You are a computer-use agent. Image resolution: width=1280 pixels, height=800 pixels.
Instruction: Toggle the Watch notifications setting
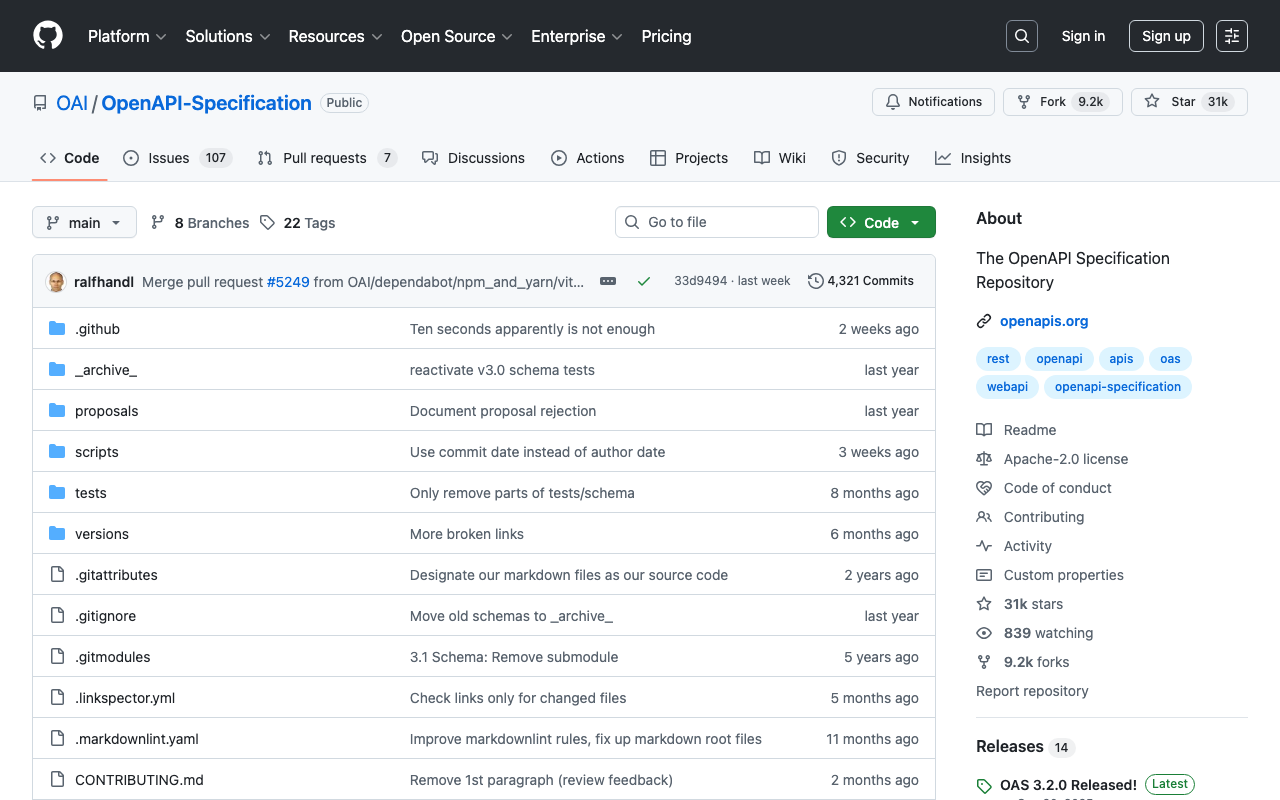[x=933, y=101]
